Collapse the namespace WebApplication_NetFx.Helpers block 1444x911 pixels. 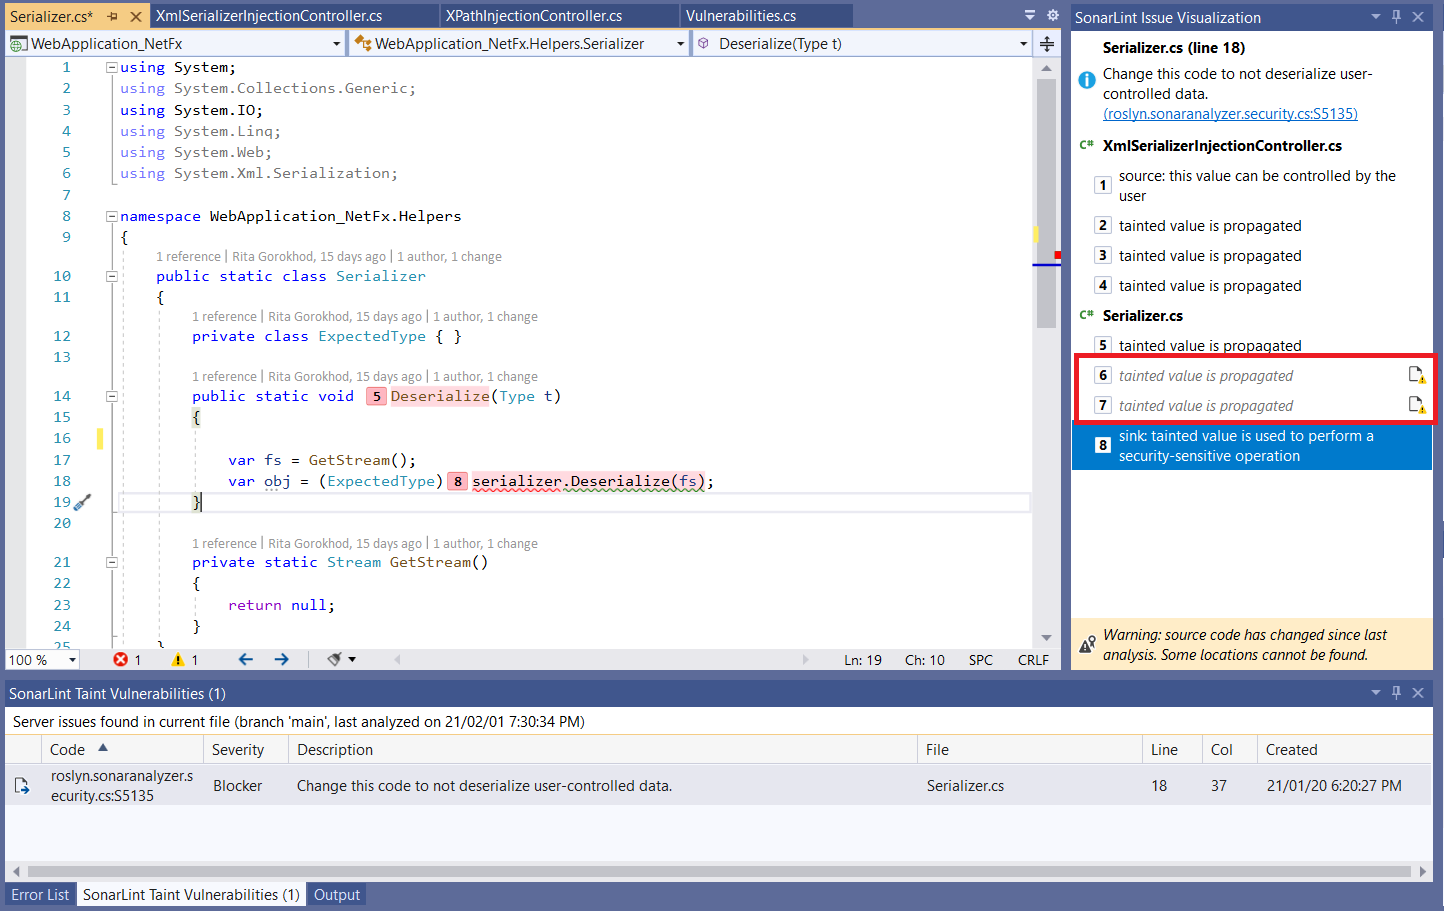pos(112,216)
